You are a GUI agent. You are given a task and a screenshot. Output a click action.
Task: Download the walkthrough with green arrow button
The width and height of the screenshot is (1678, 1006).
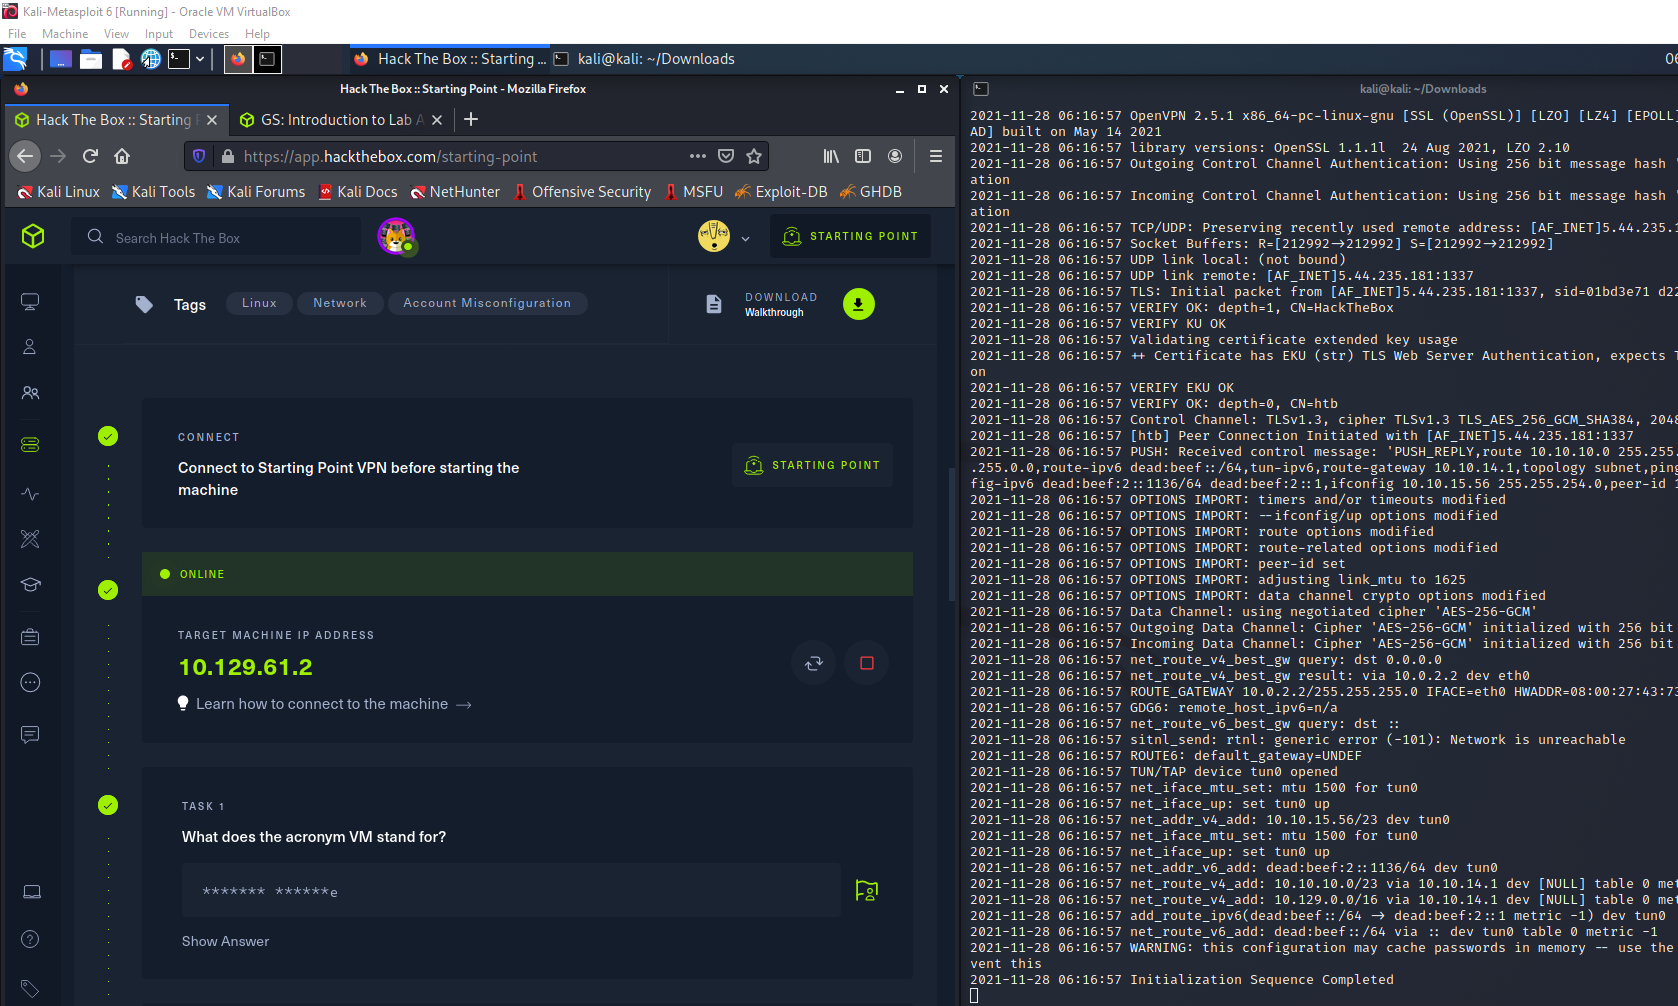point(859,304)
